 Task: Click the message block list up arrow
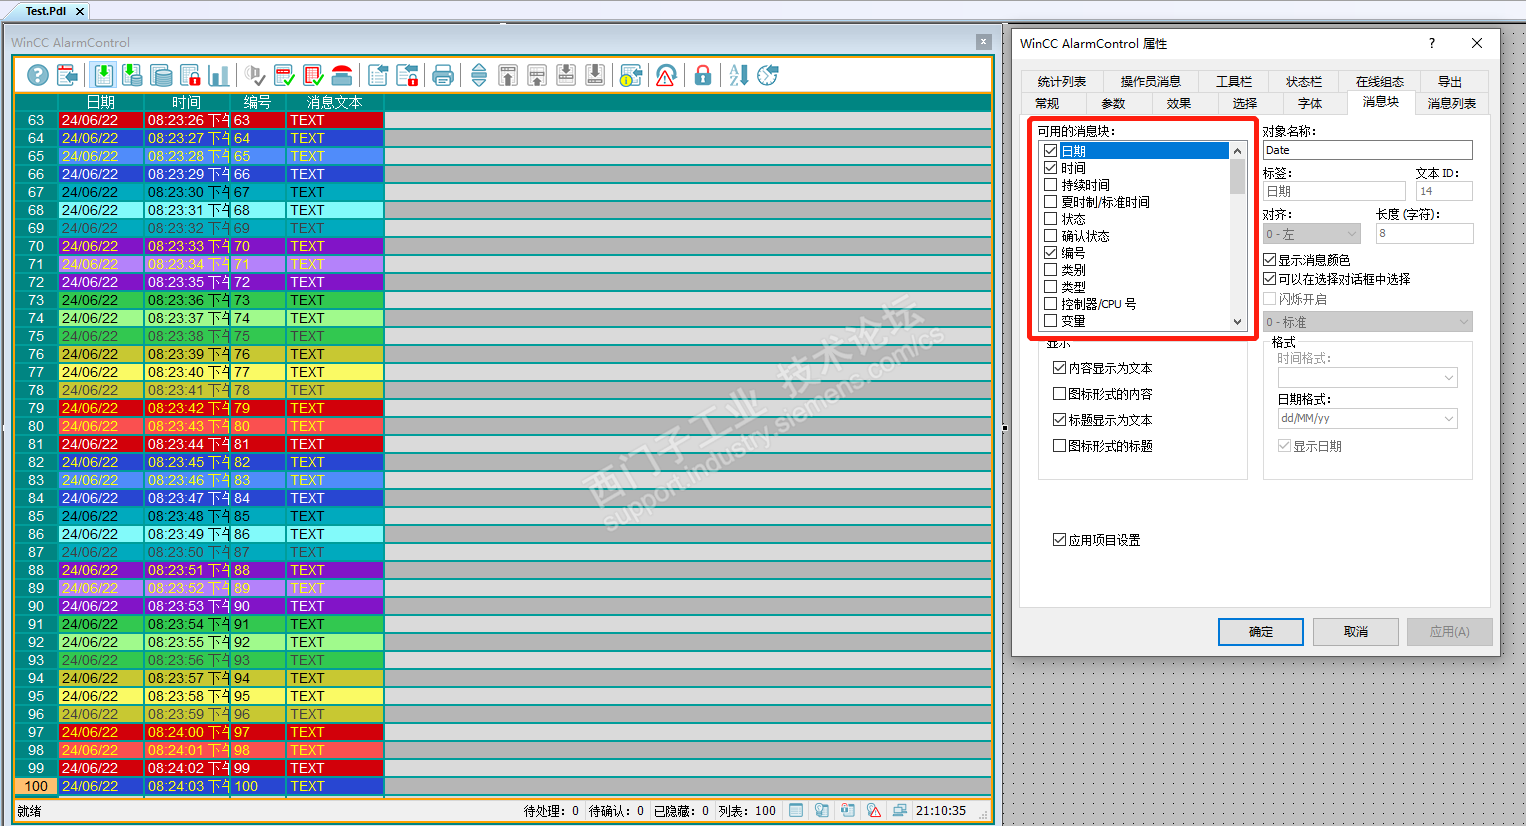[1238, 151]
